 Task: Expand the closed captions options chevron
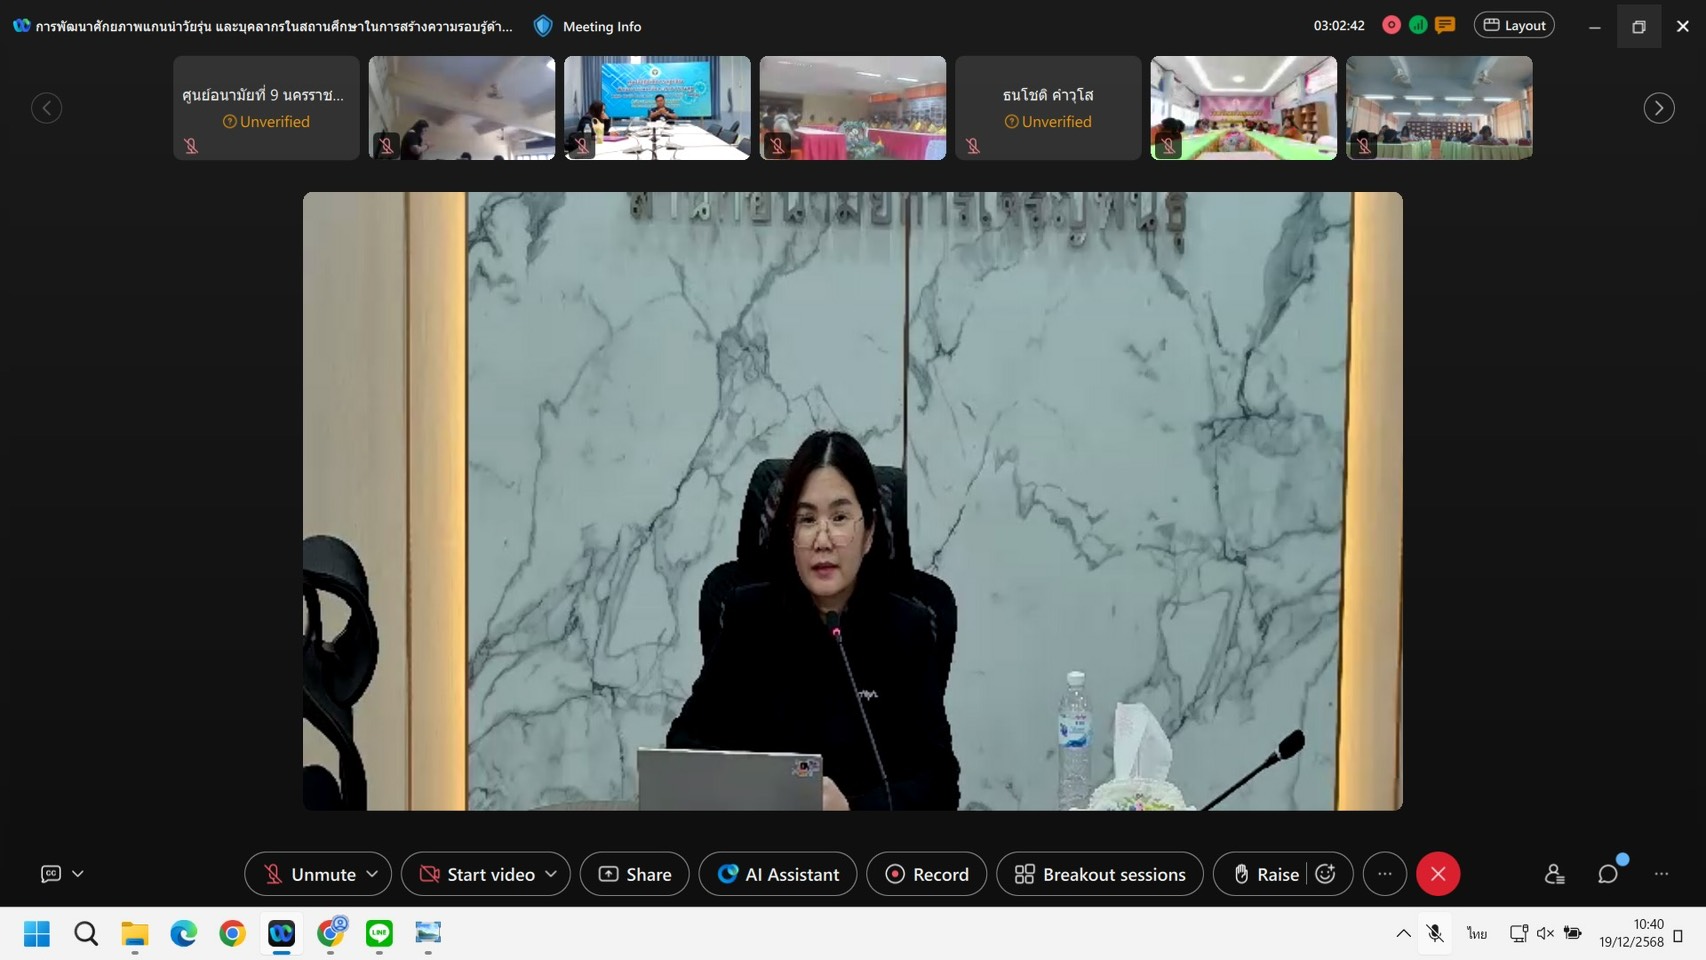pyautogui.click(x=78, y=874)
